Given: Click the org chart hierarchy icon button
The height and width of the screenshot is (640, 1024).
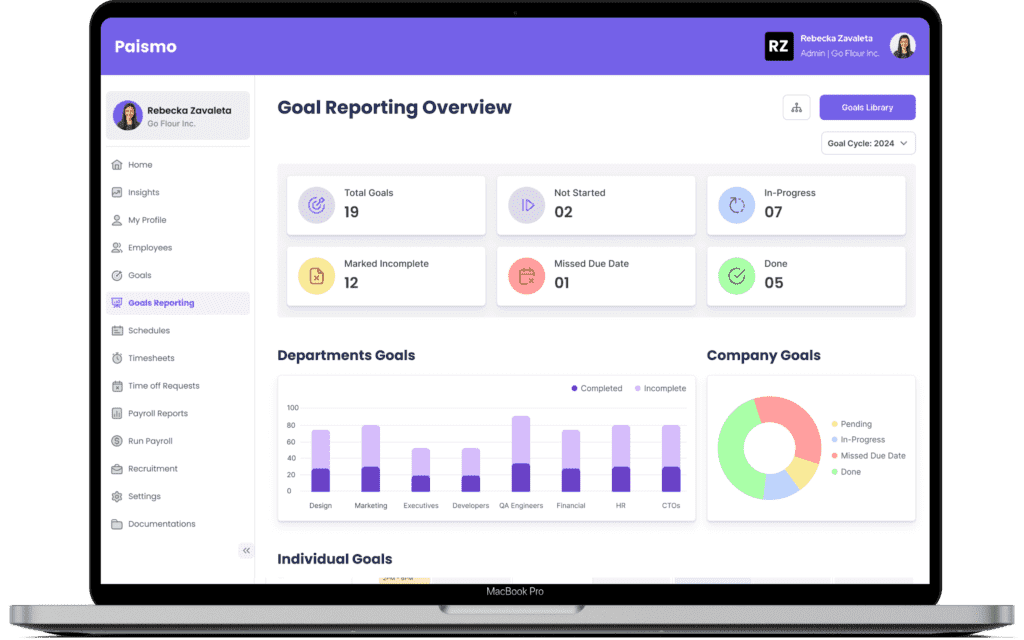Looking at the screenshot, I should [796, 108].
